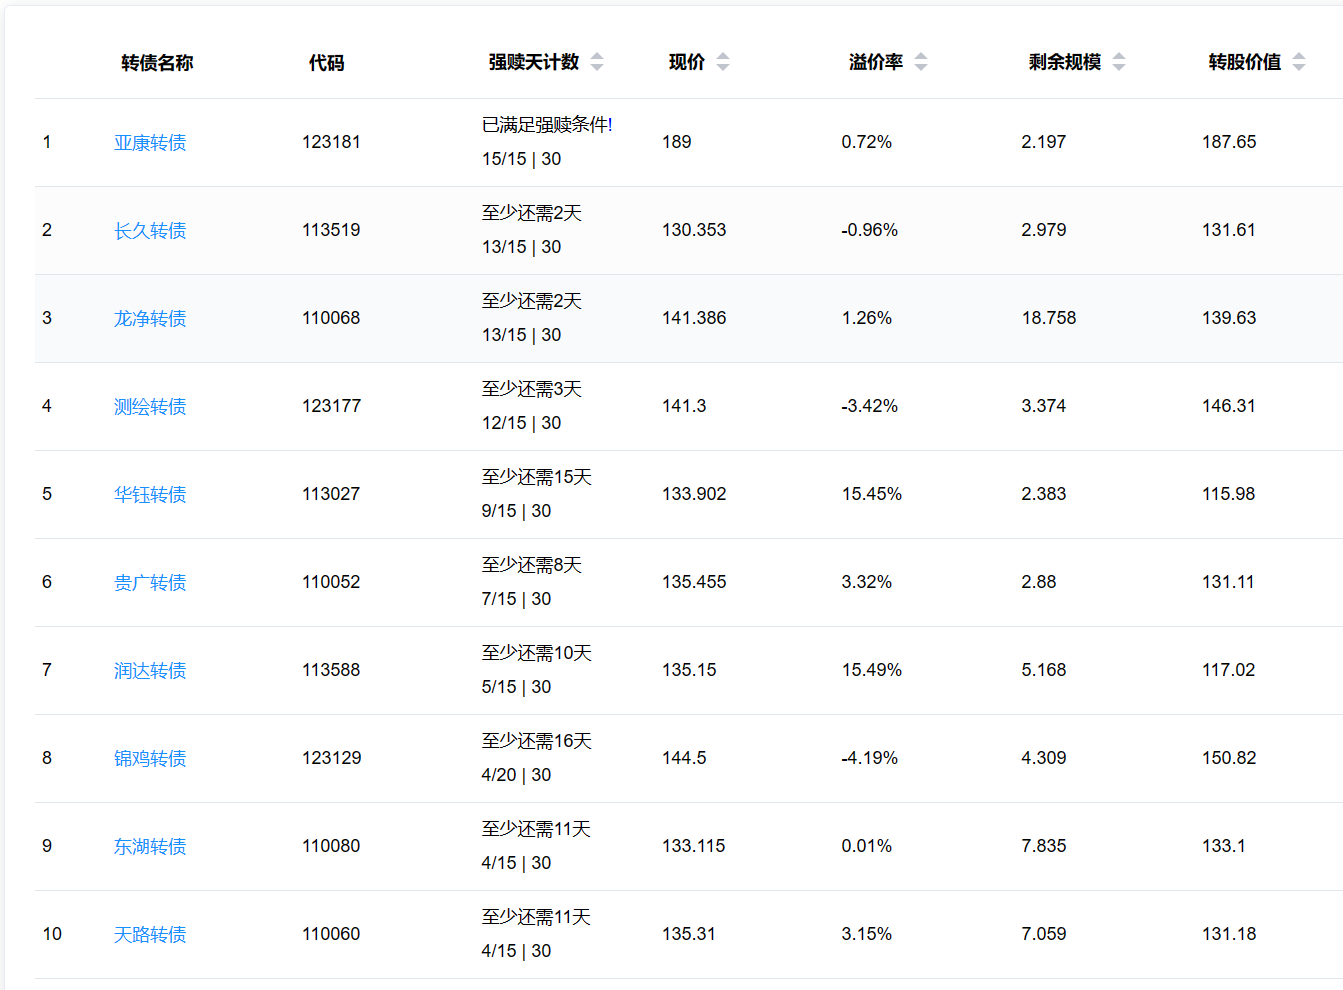The width and height of the screenshot is (1343, 990).
Task: Open the 华钰转债 link
Action: pyautogui.click(x=150, y=495)
